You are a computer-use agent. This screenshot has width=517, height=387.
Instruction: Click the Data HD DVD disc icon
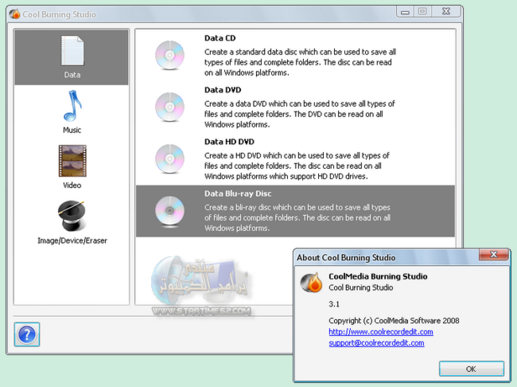pyautogui.click(x=170, y=159)
